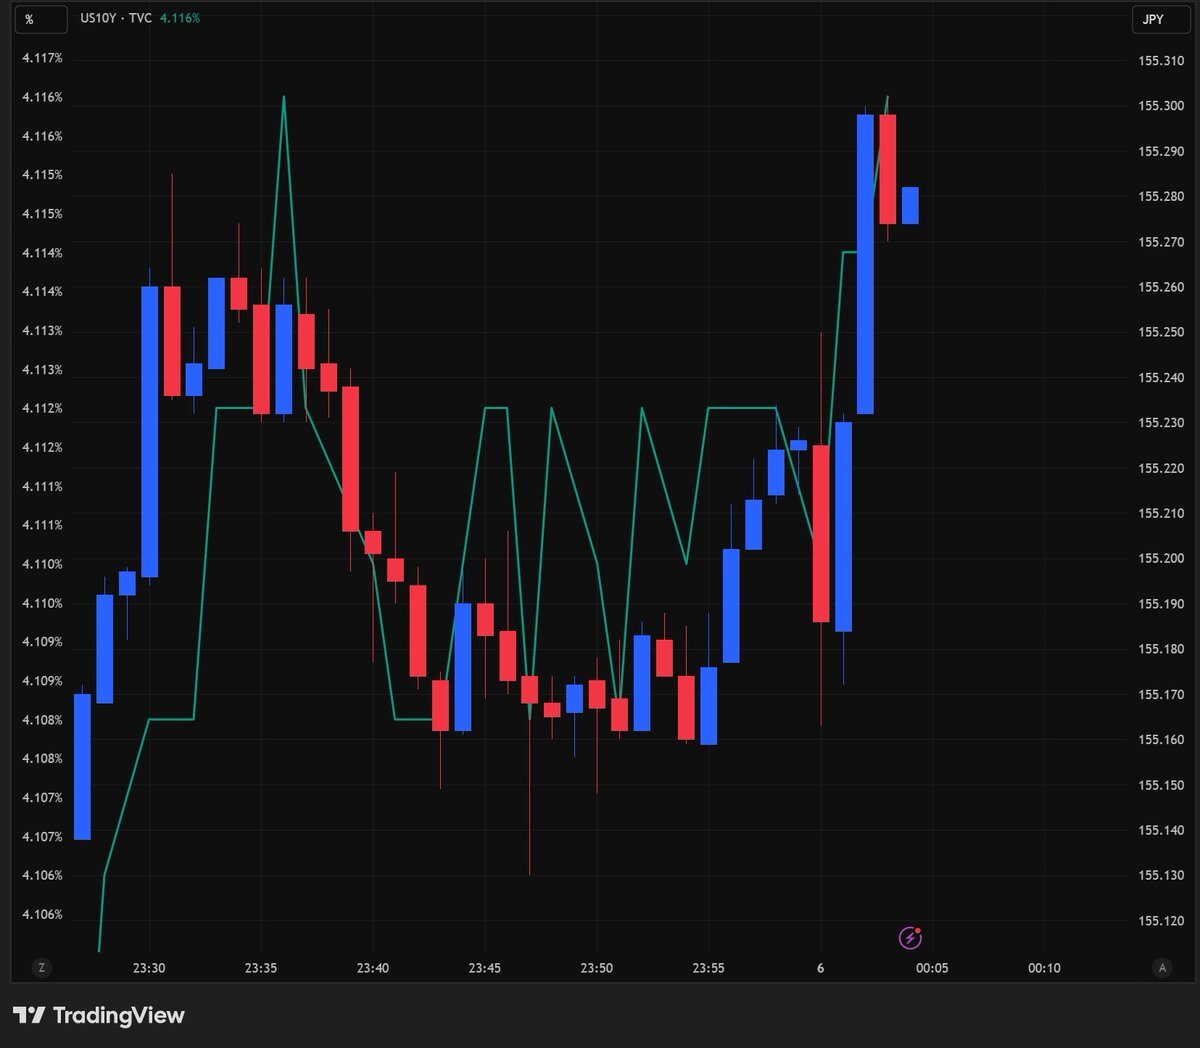
Task: Click the TradingView logo icon
Action: (29, 1015)
